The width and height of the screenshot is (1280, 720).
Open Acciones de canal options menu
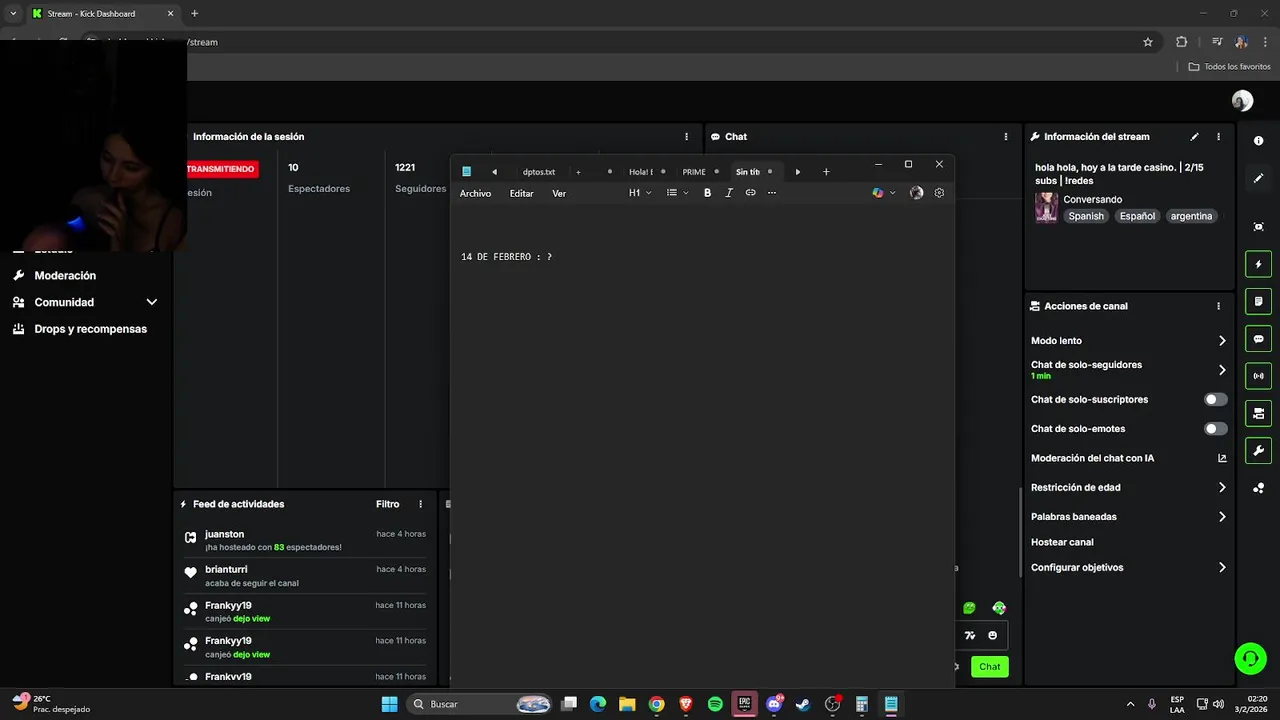(x=1218, y=306)
